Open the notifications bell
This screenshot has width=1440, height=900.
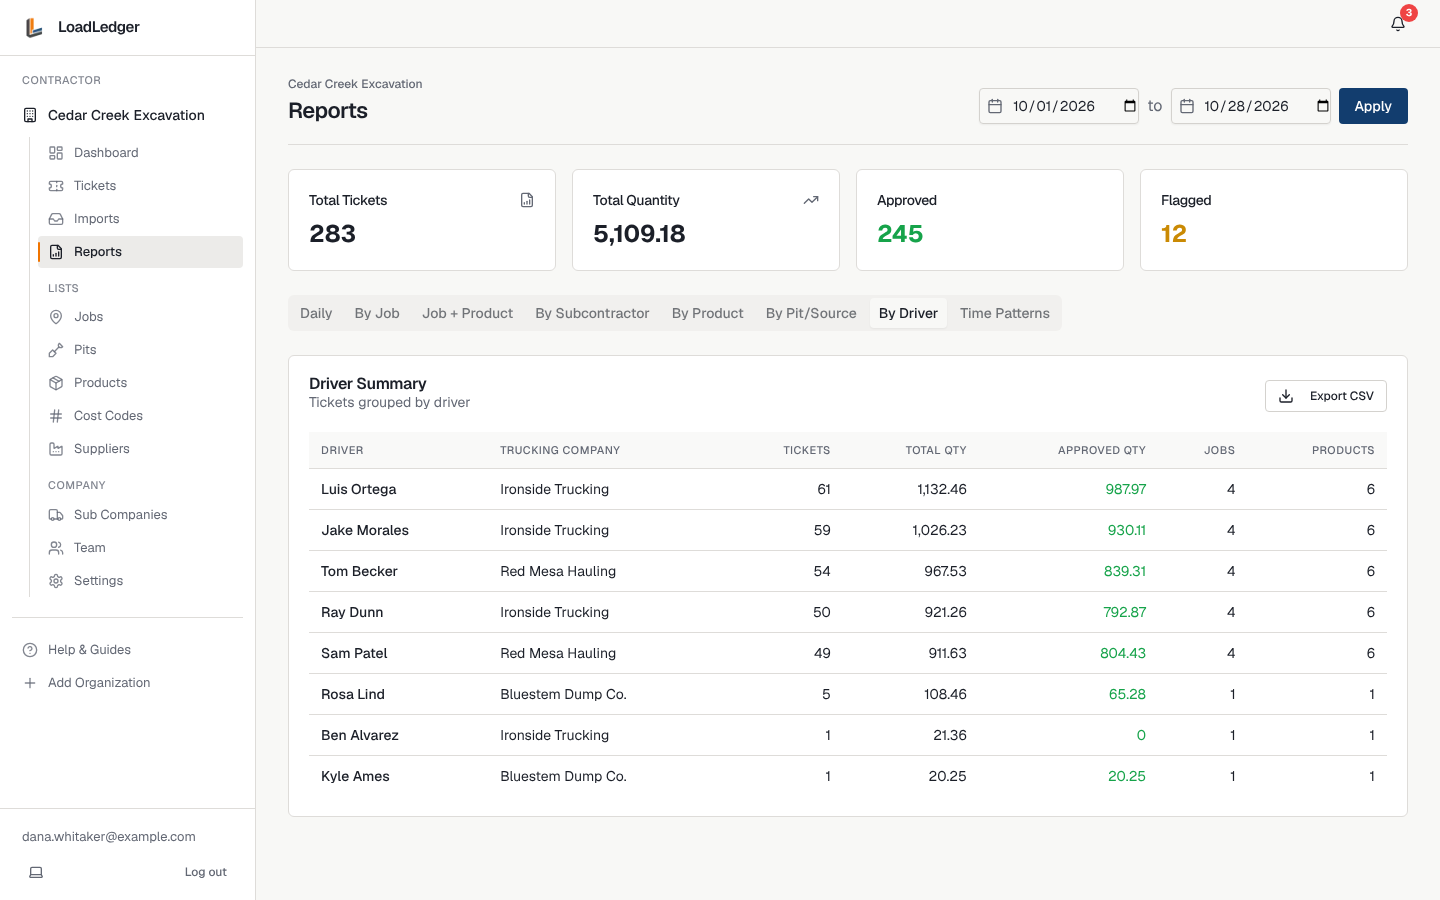(1398, 24)
